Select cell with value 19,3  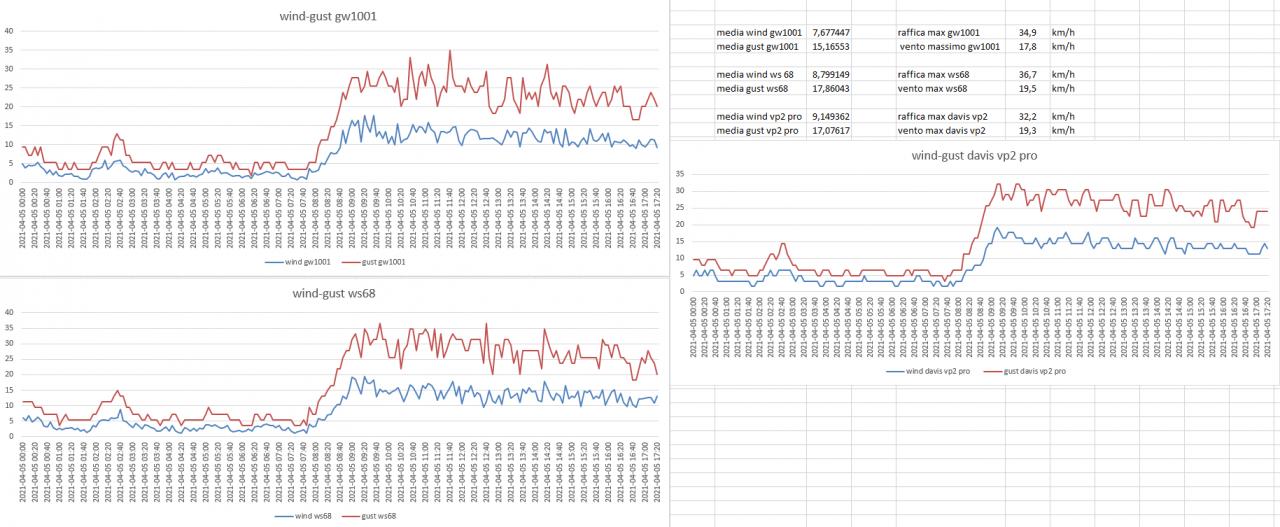[x=1027, y=130]
